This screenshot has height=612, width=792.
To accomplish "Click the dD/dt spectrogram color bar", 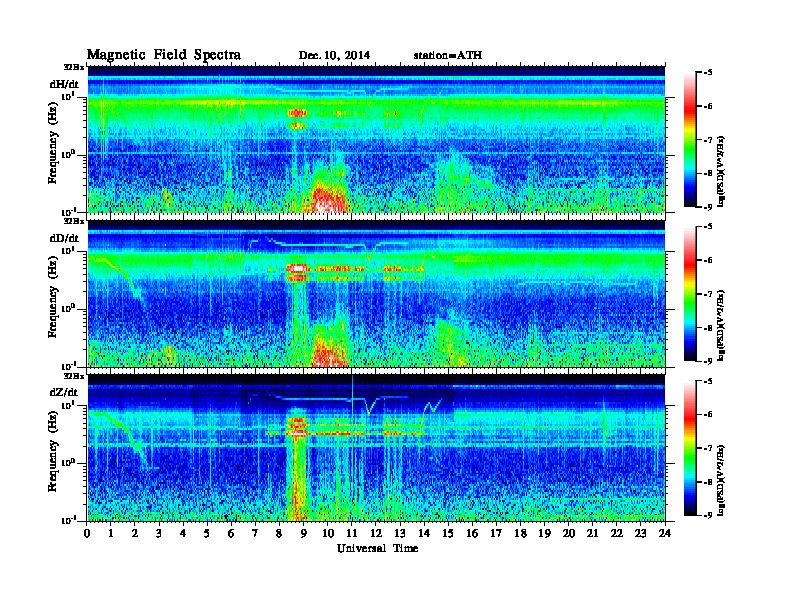I will tap(690, 294).
